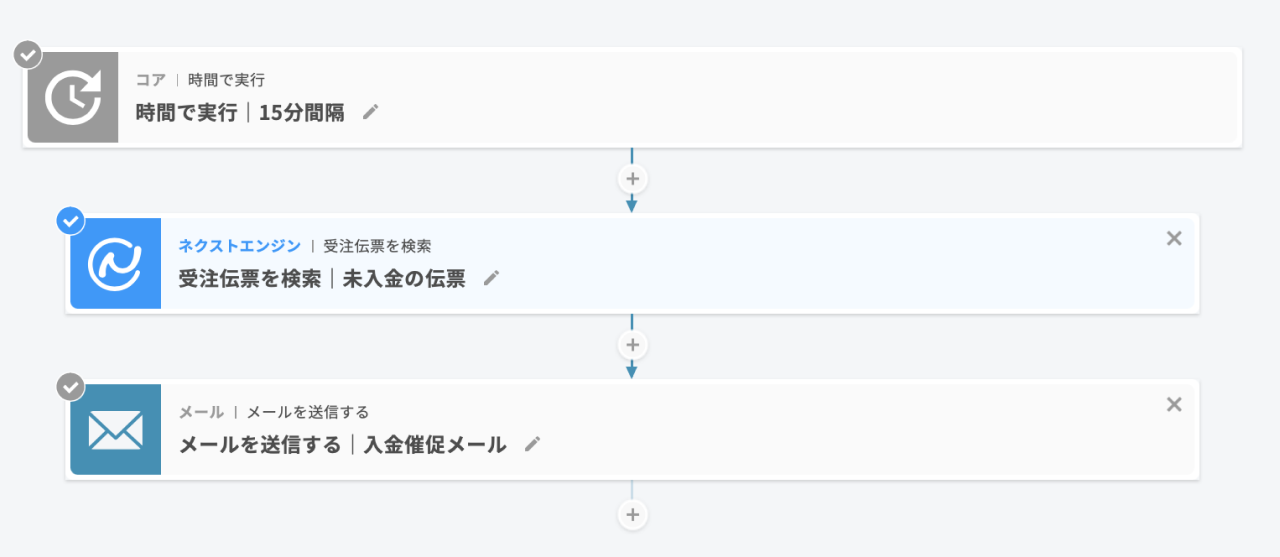Insert a step between search and mail steps
Screen dimensions: 1280x557
(x=631, y=345)
